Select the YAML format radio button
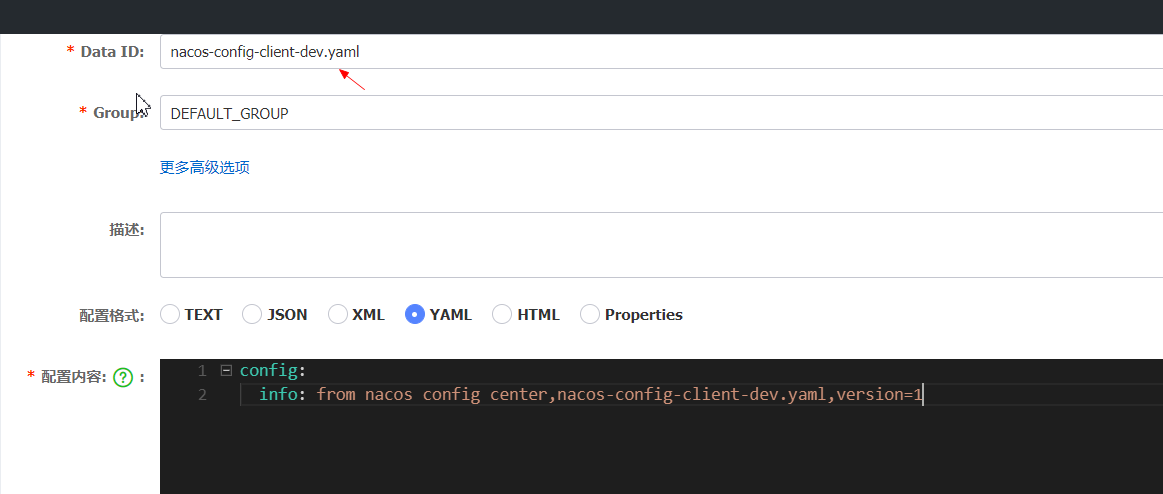 [415, 314]
